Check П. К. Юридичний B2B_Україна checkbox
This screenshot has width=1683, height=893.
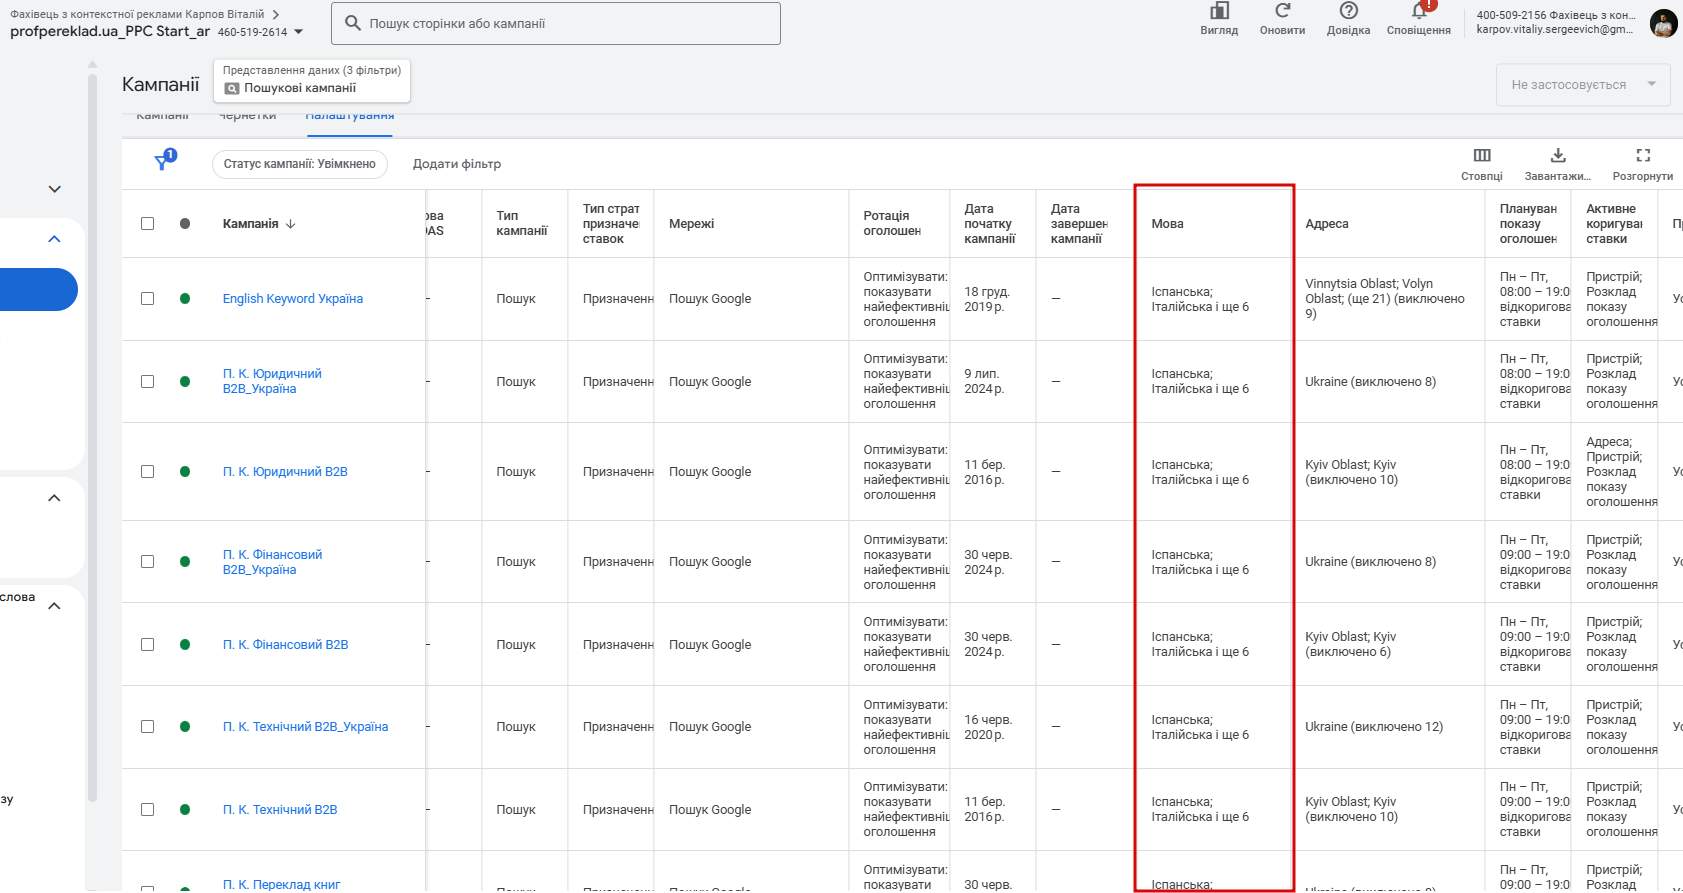click(x=148, y=381)
